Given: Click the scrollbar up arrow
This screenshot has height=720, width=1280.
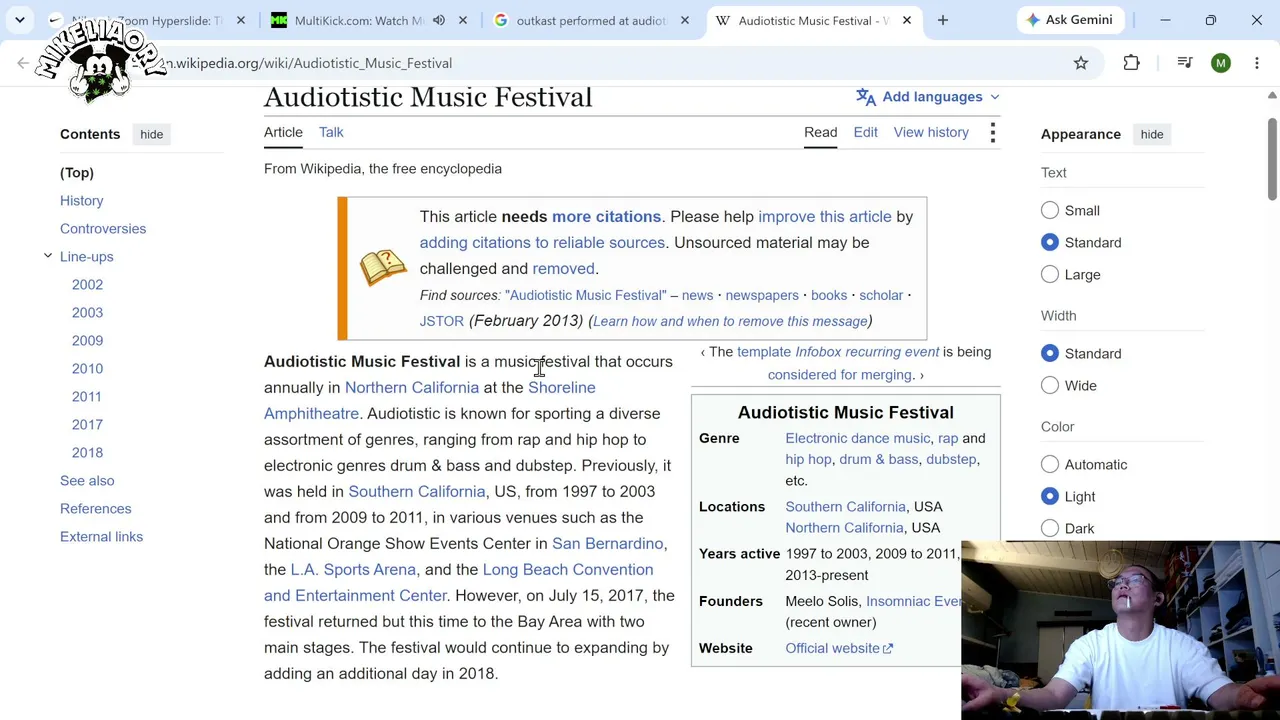Looking at the screenshot, I should pyautogui.click(x=1272, y=95).
